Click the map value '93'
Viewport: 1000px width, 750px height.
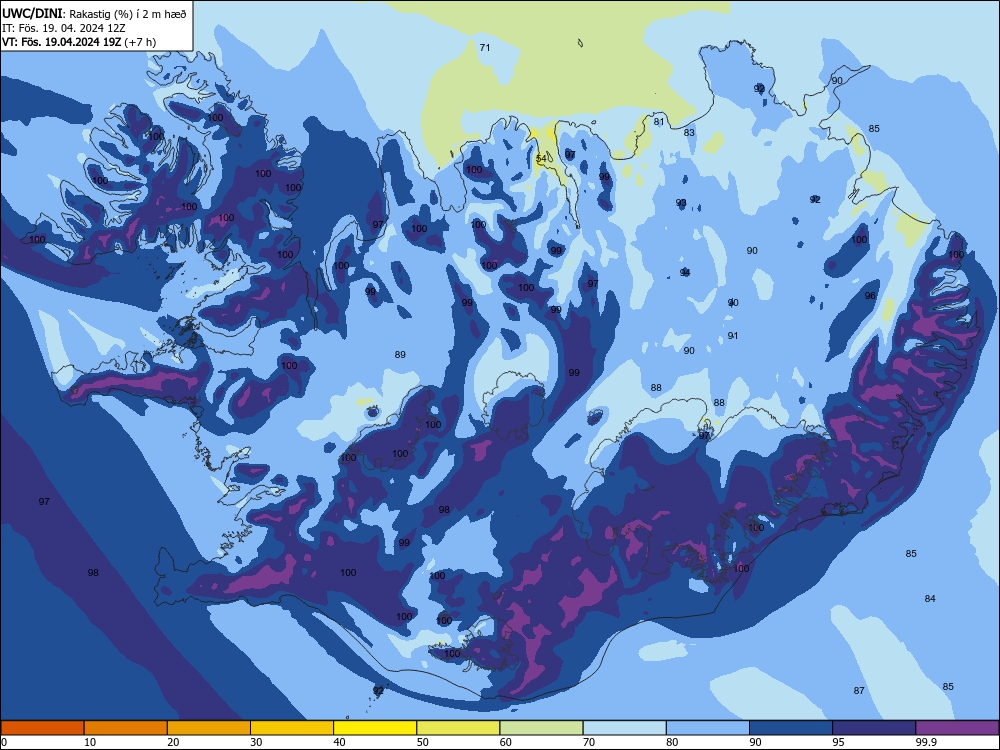pos(681,203)
